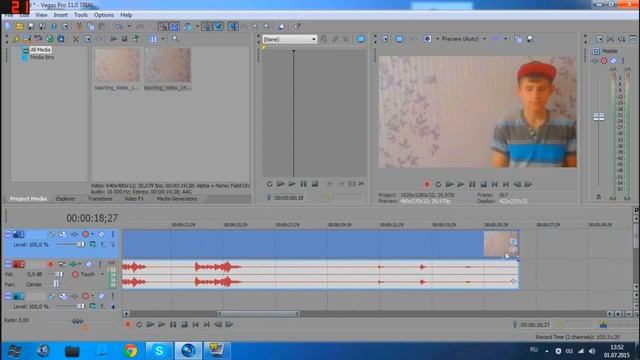640x360 pixels.
Task: Click the audio track Vol slider handle
Action: (x=60, y=274)
